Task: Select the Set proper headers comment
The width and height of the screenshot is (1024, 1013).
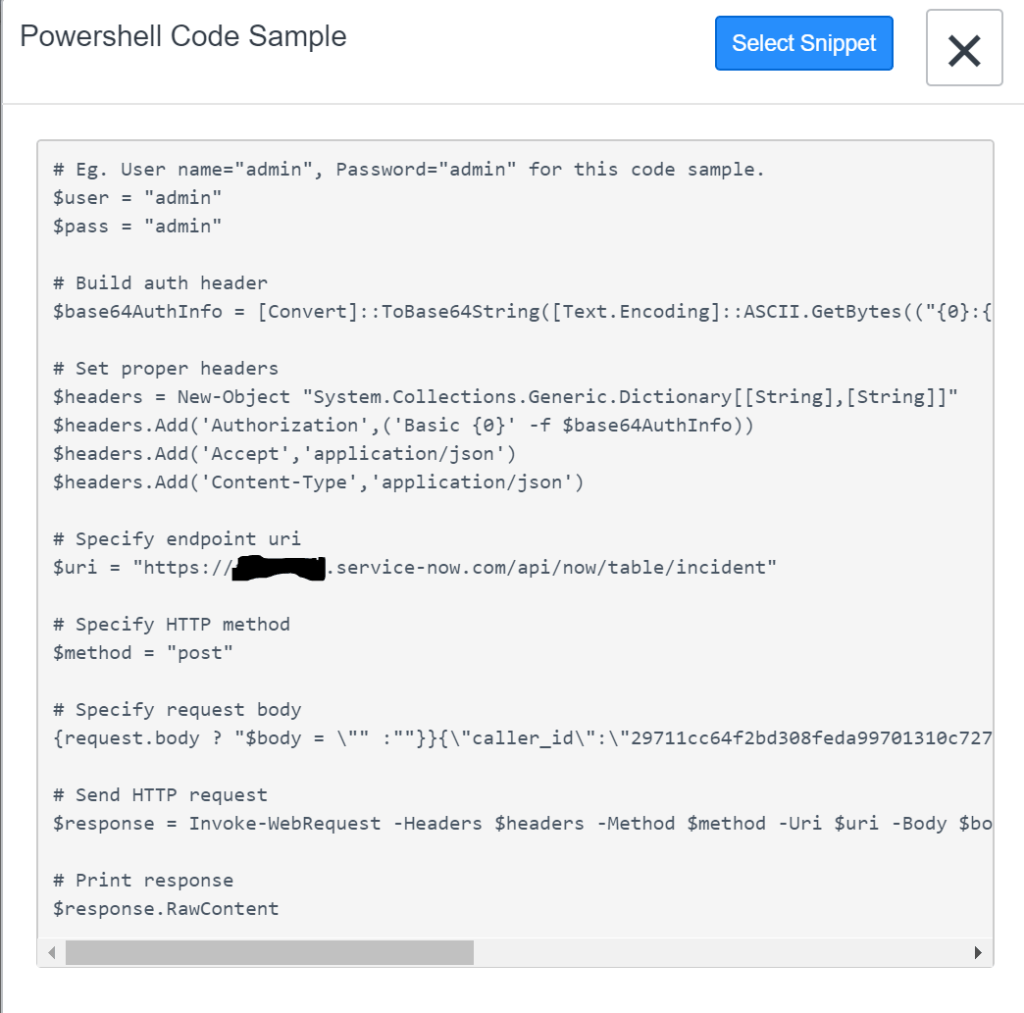Action: tap(165, 368)
